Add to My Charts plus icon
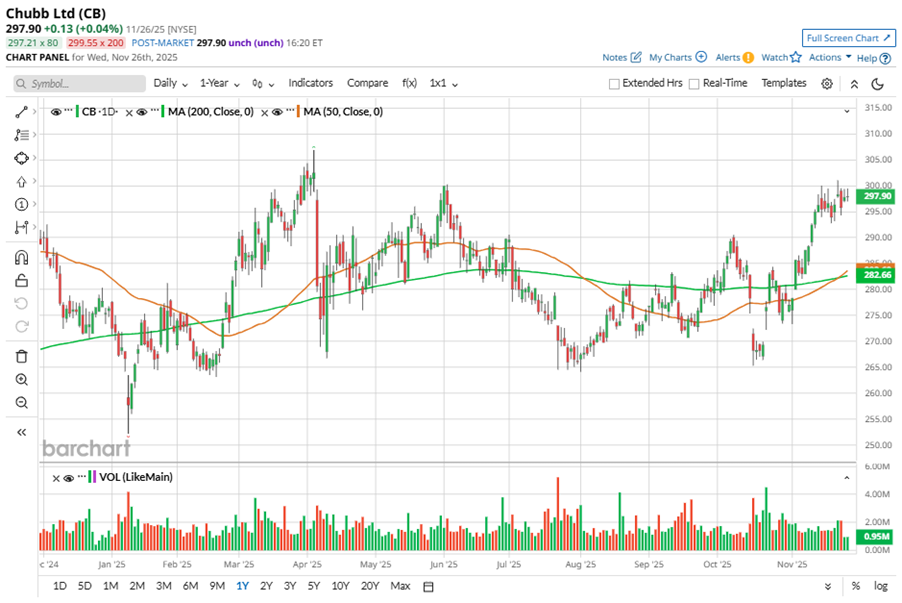 pyautogui.click(x=701, y=57)
